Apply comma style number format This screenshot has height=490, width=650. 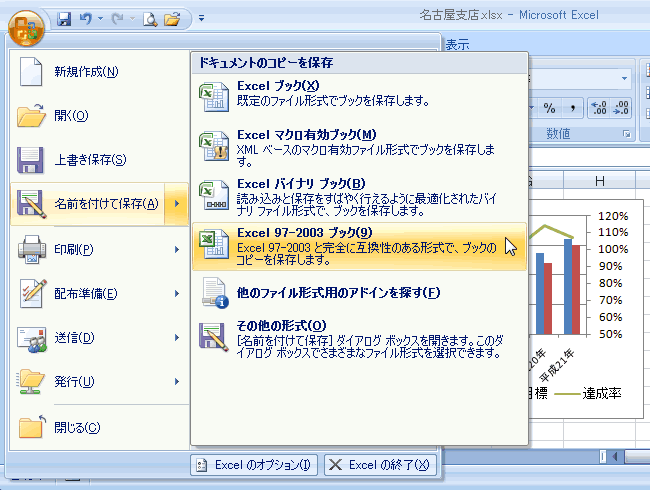pyautogui.click(x=571, y=108)
